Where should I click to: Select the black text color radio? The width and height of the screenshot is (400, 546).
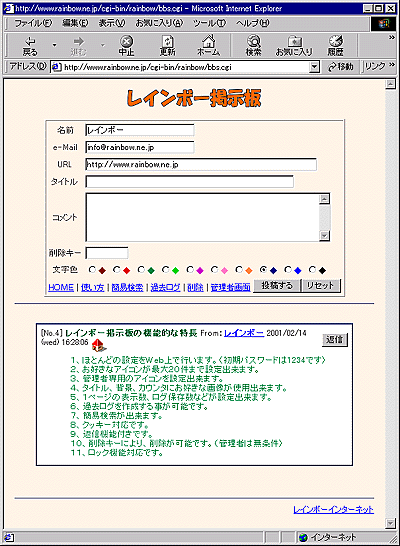pyautogui.click(x=312, y=270)
